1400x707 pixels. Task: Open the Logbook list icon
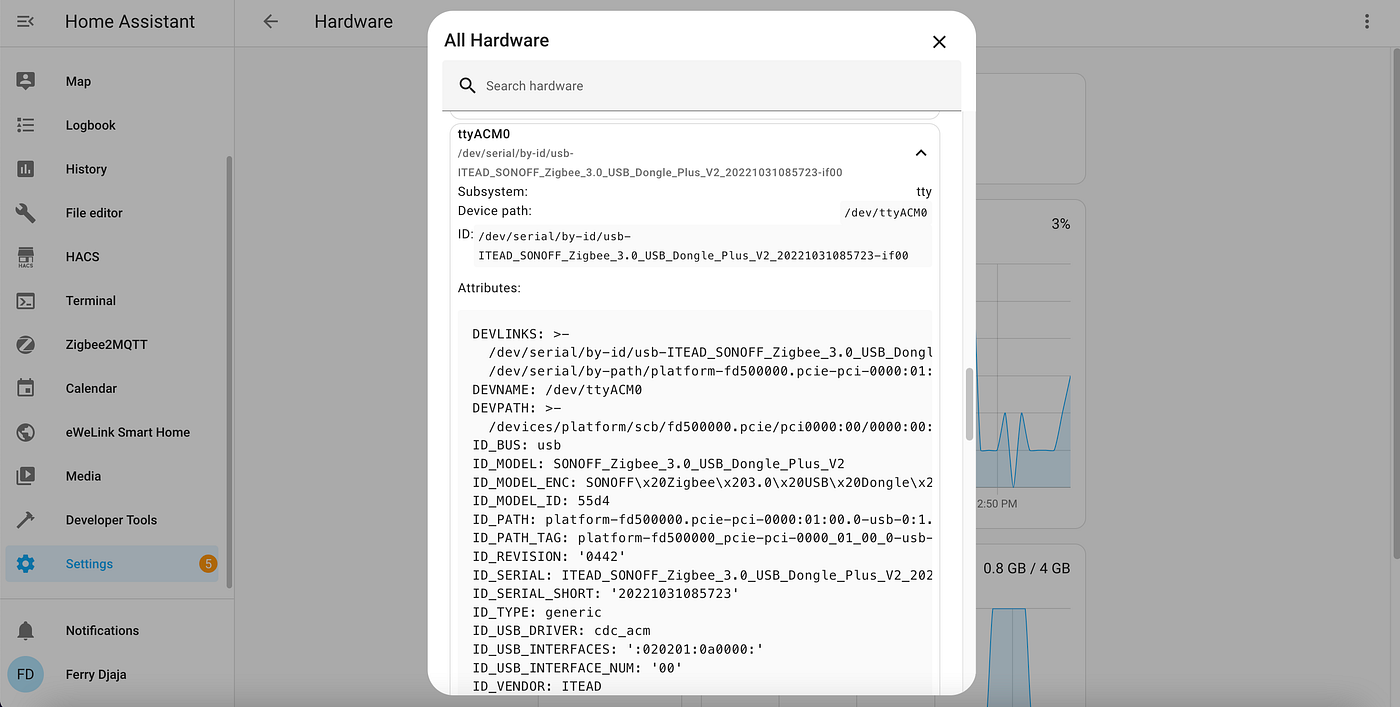coord(26,125)
